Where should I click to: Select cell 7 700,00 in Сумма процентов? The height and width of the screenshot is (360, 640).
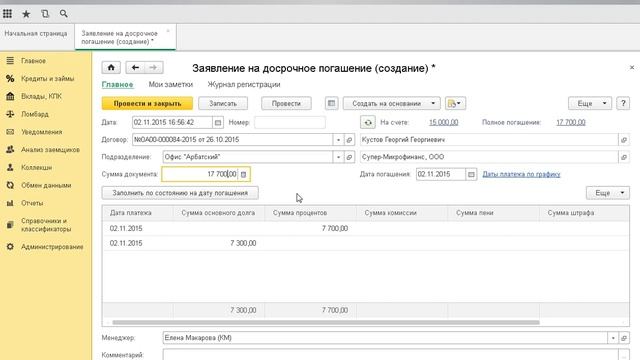coord(311,229)
